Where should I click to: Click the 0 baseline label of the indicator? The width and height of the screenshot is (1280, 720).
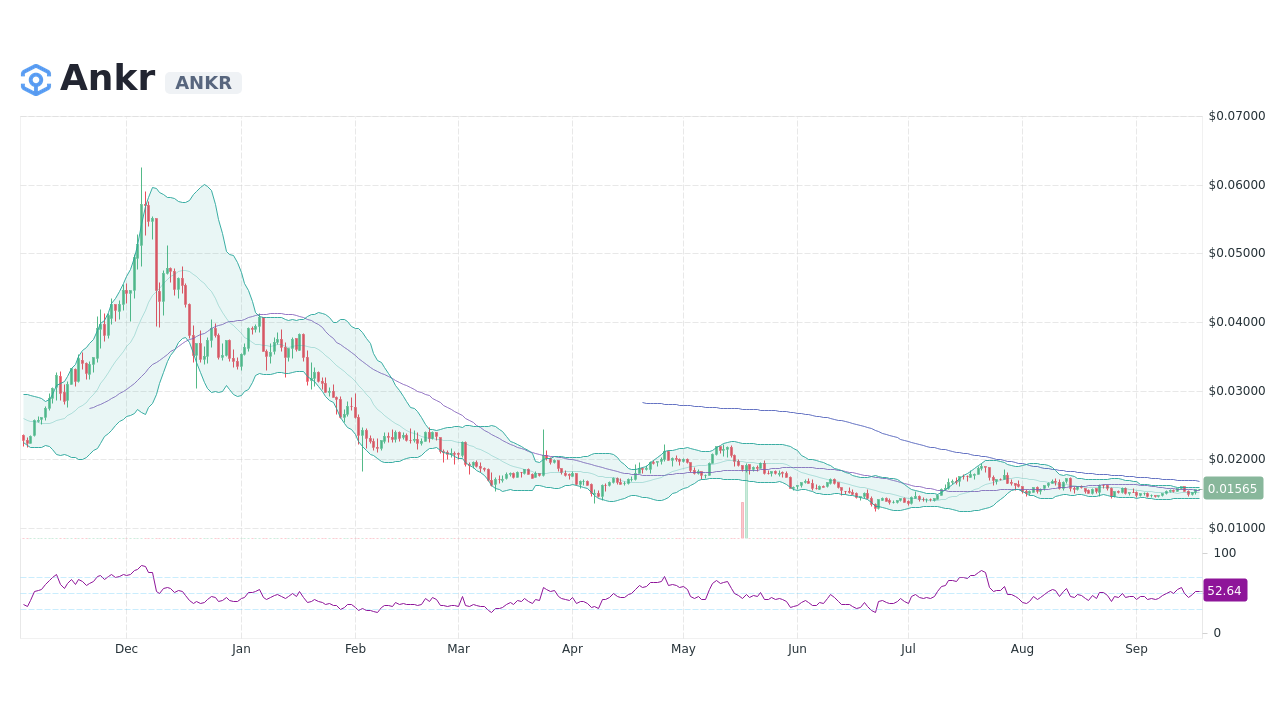point(1217,632)
